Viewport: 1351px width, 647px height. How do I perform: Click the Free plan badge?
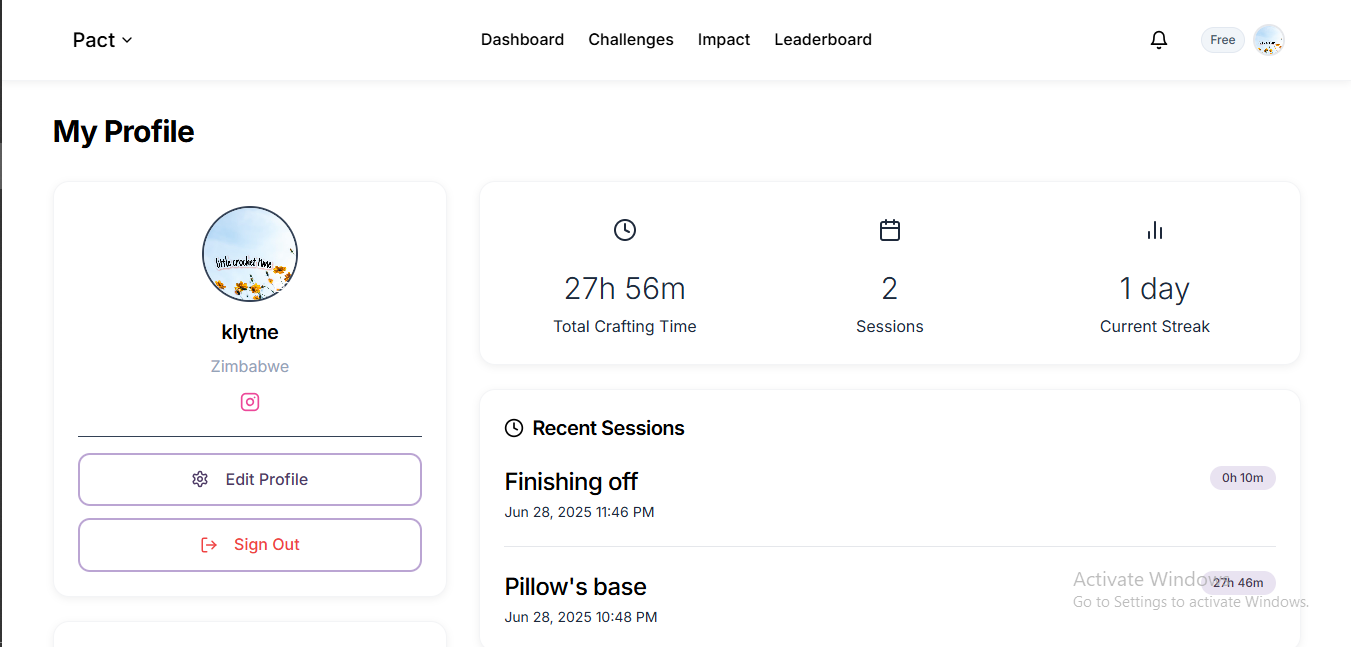click(1223, 40)
